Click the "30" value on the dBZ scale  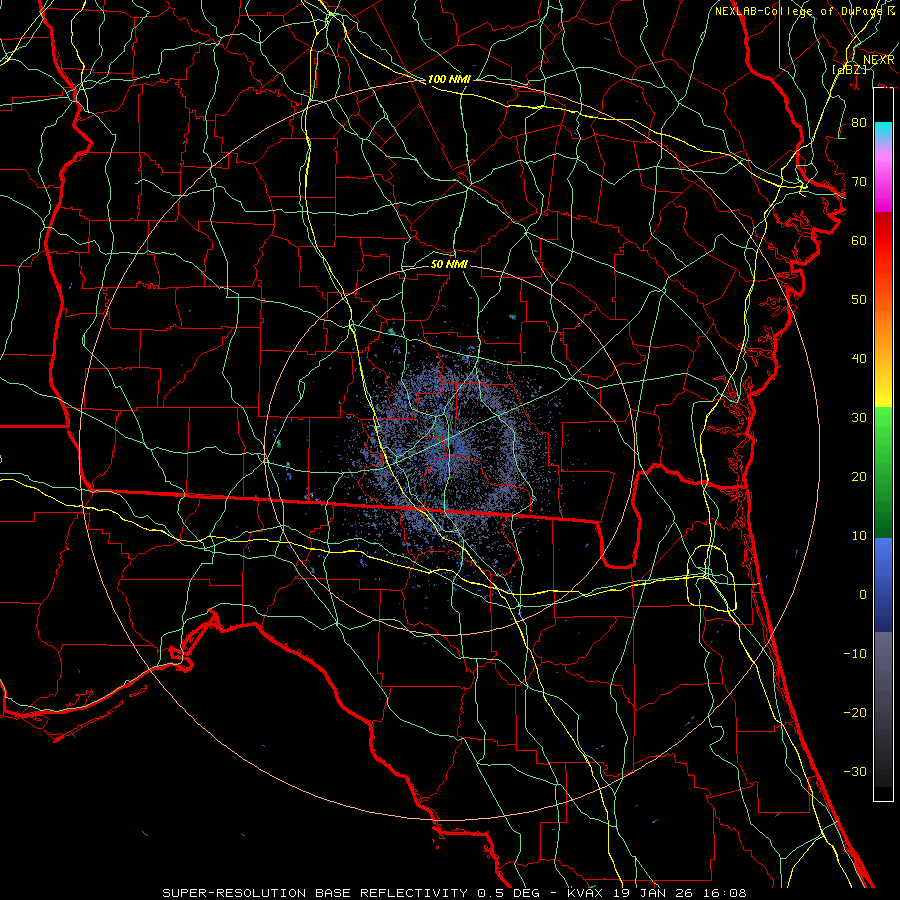pos(859,418)
